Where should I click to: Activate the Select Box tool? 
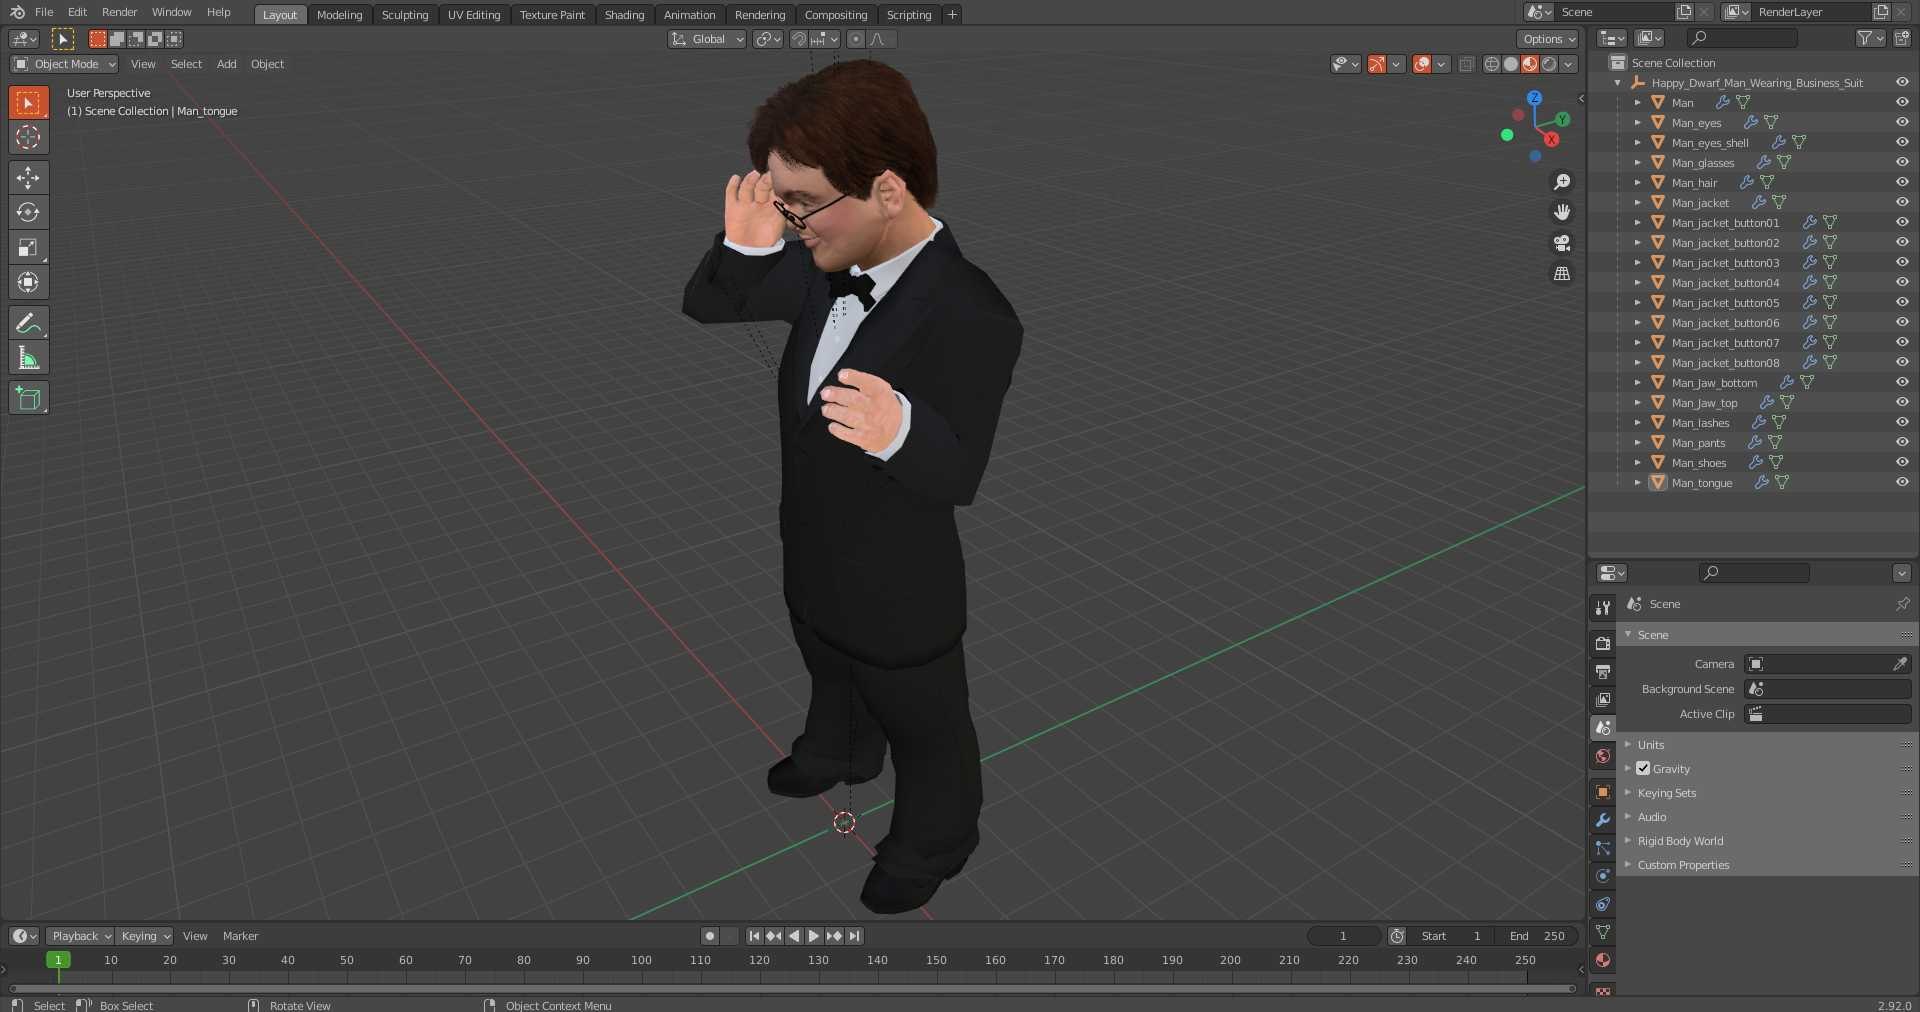pyautogui.click(x=28, y=102)
